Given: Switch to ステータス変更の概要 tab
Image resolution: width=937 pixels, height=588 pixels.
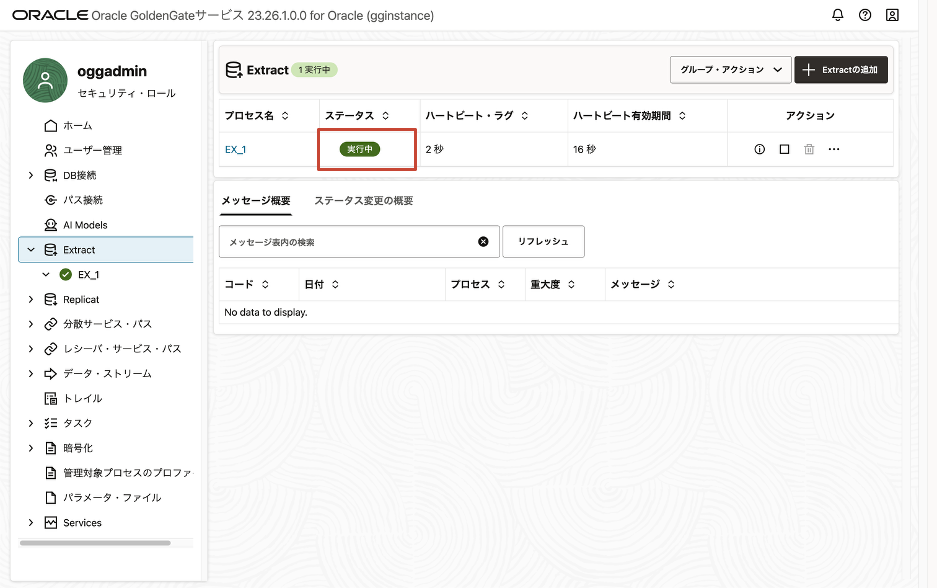Looking at the screenshot, I should [x=363, y=201].
